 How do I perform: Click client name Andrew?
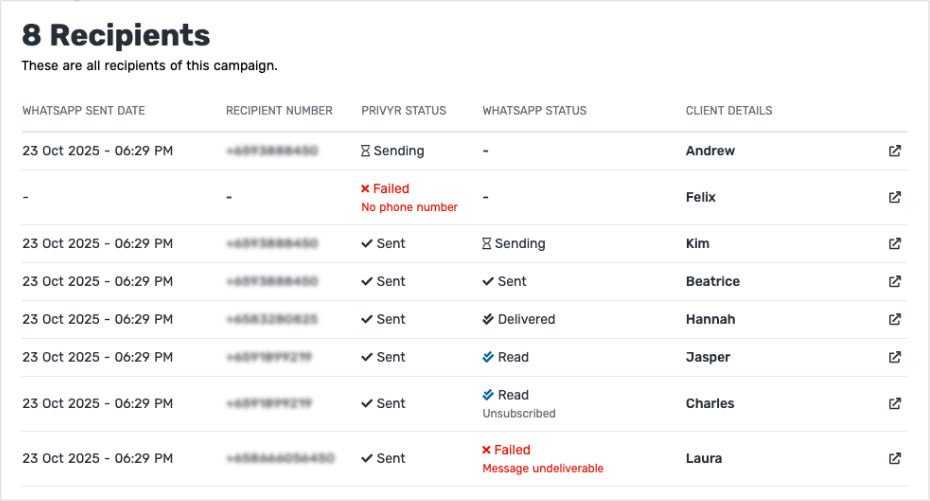tap(710, 151)
